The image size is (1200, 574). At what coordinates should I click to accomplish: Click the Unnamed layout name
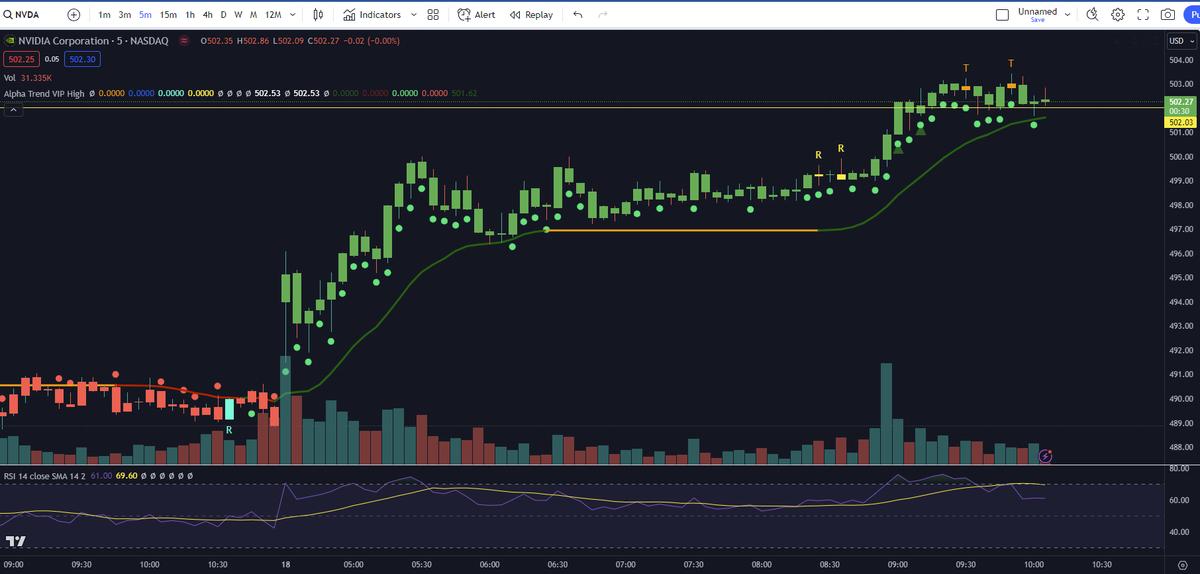pyautogui.click(x=1037, y=11)
